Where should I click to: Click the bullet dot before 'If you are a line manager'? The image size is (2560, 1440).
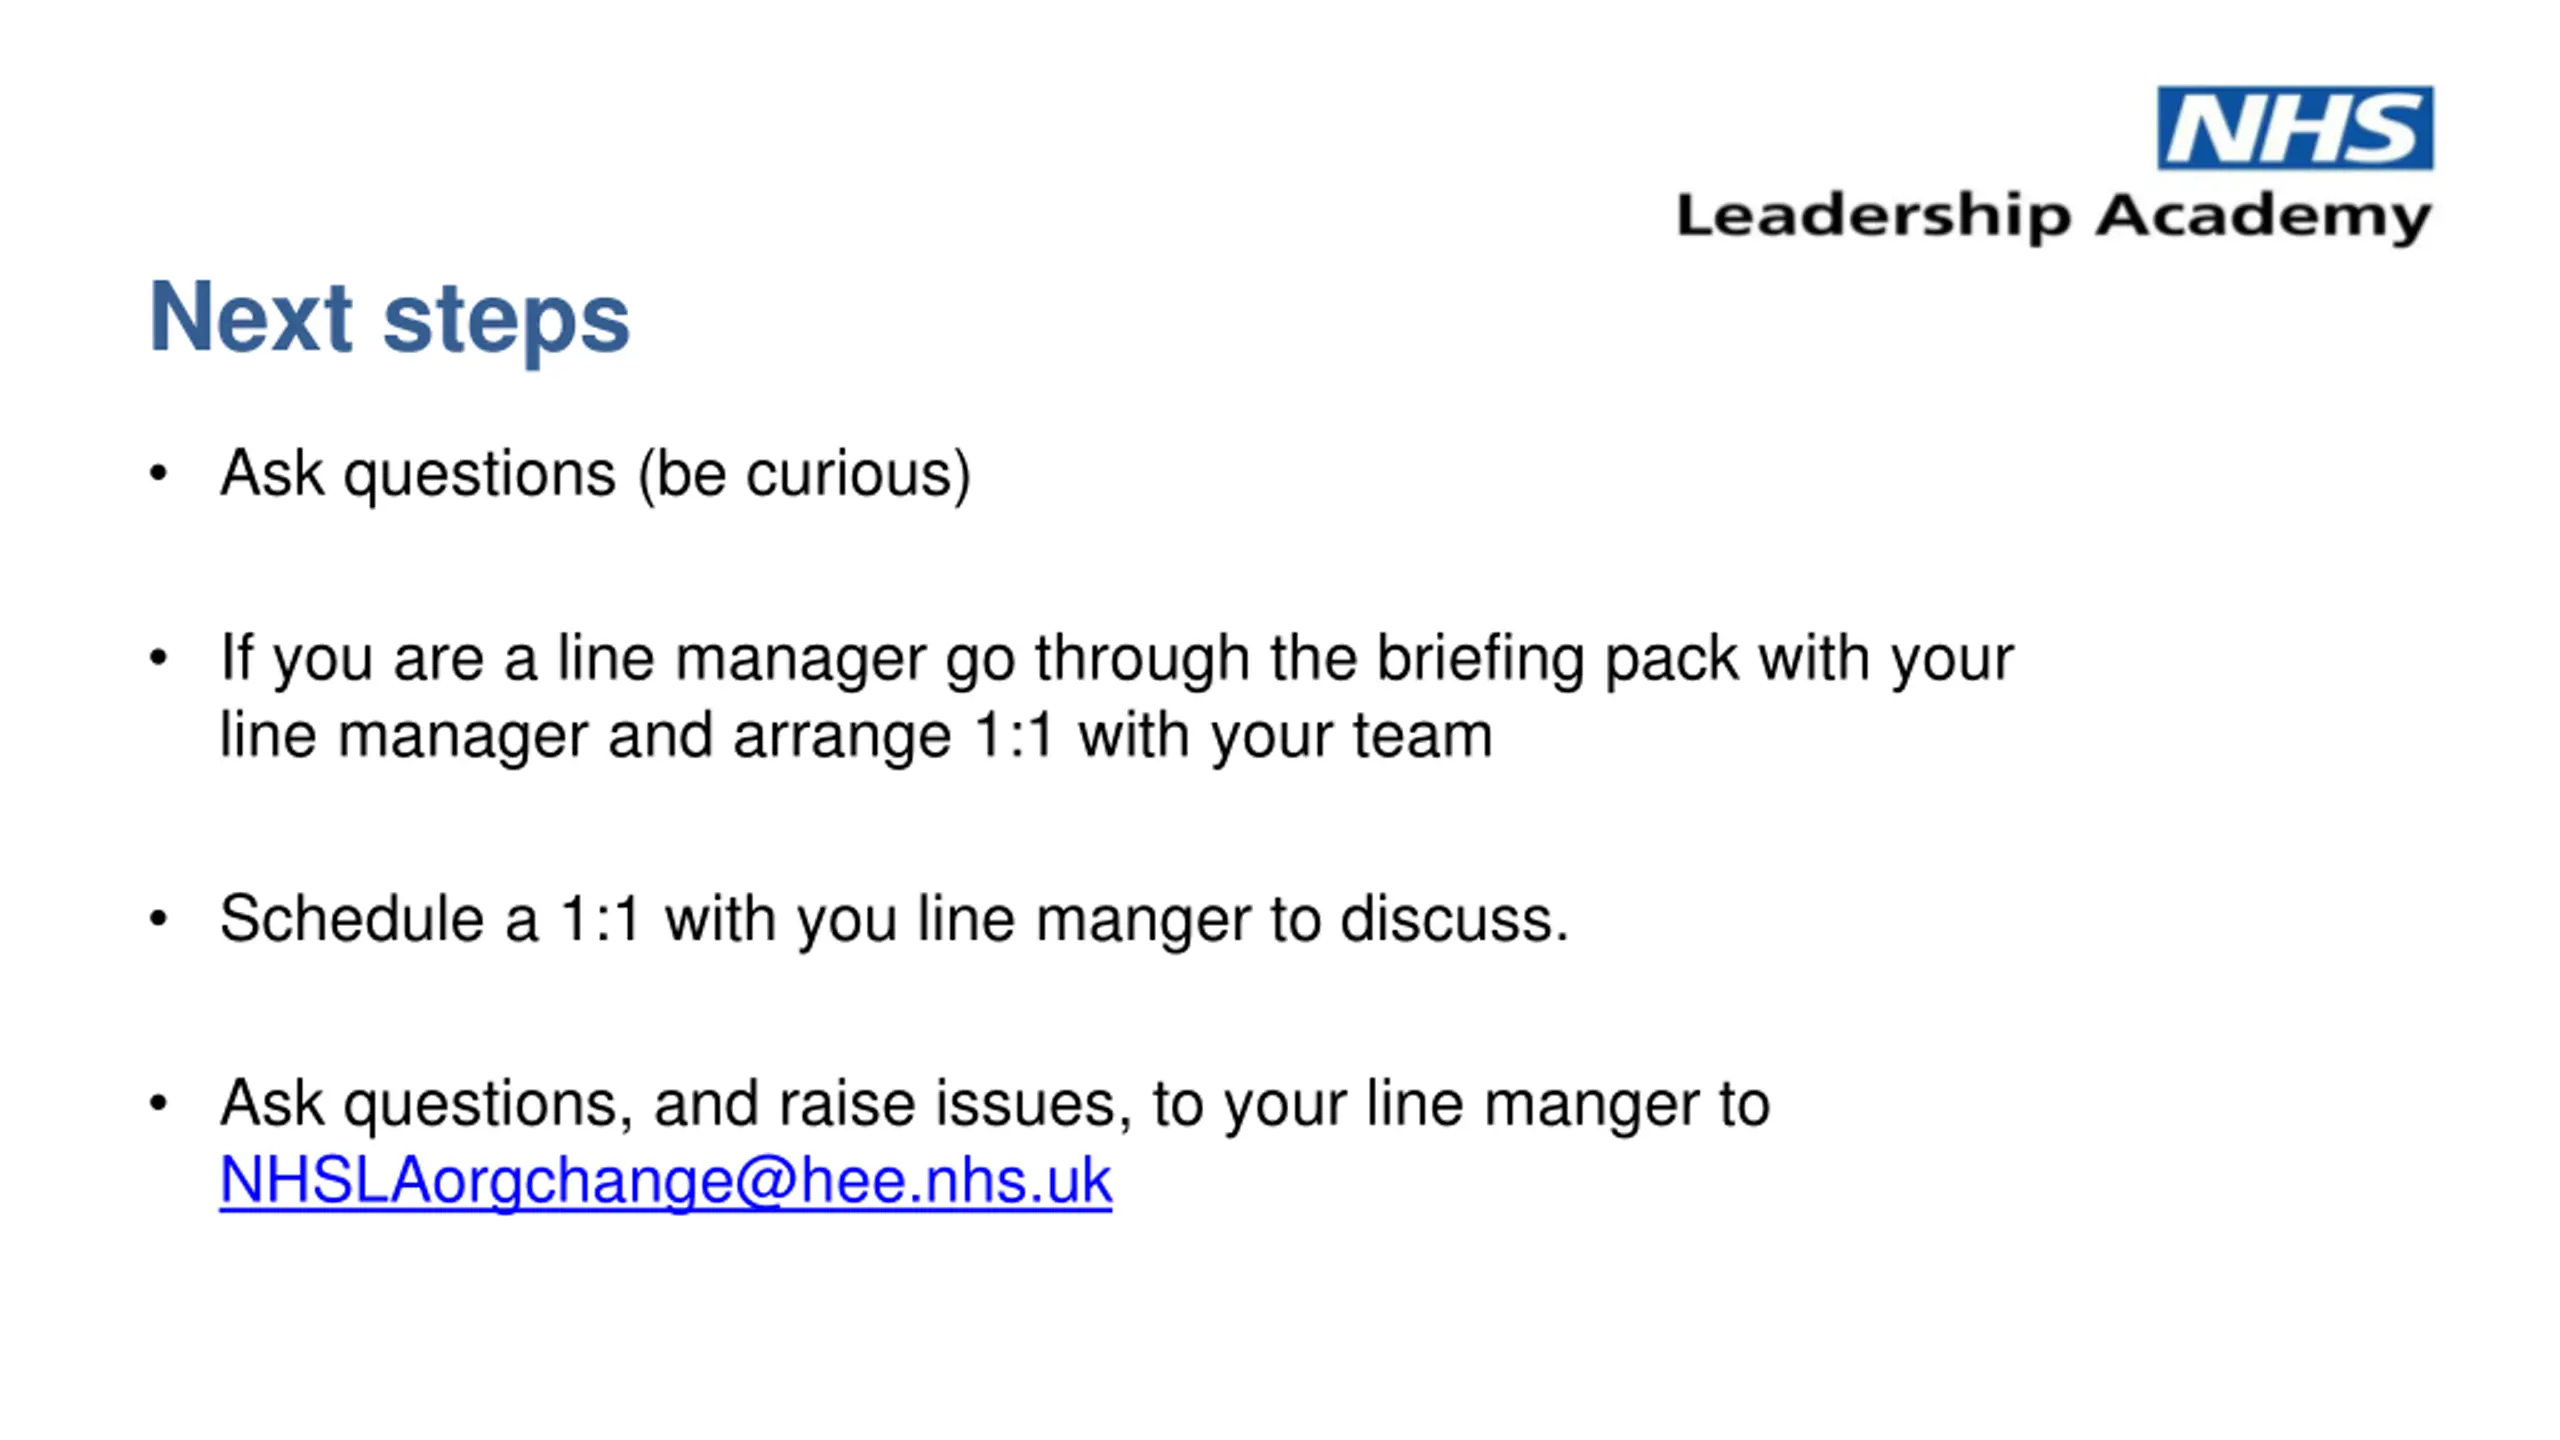click(x=158, y=658)
